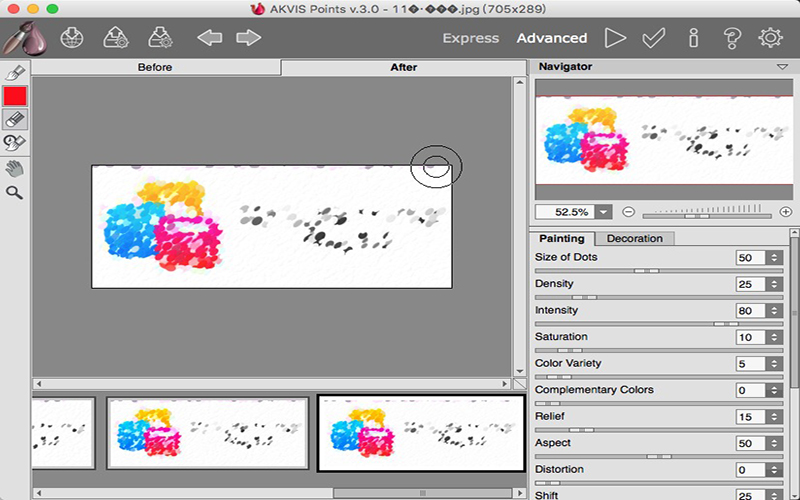Select Advanced mode
800x500 pixels.
(x=551, y=38)
